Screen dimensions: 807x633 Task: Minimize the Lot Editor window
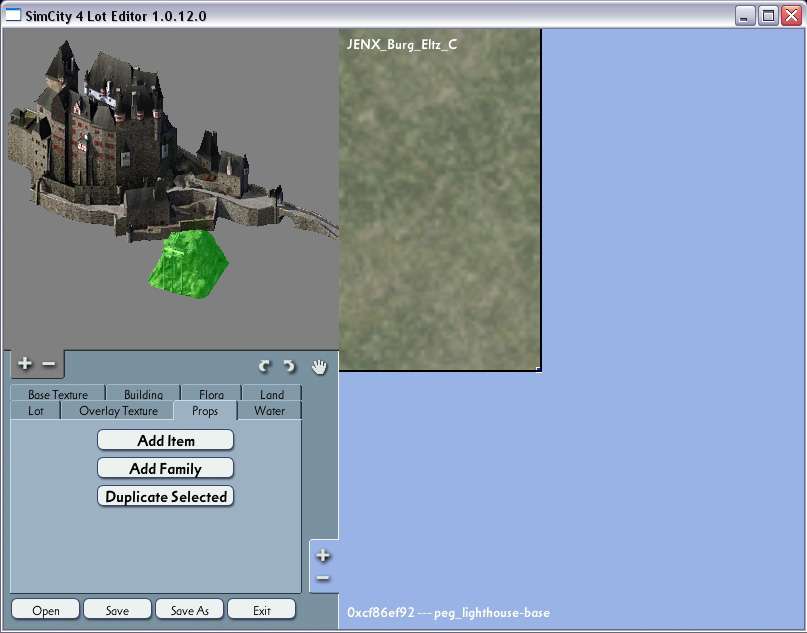(744, 16)
